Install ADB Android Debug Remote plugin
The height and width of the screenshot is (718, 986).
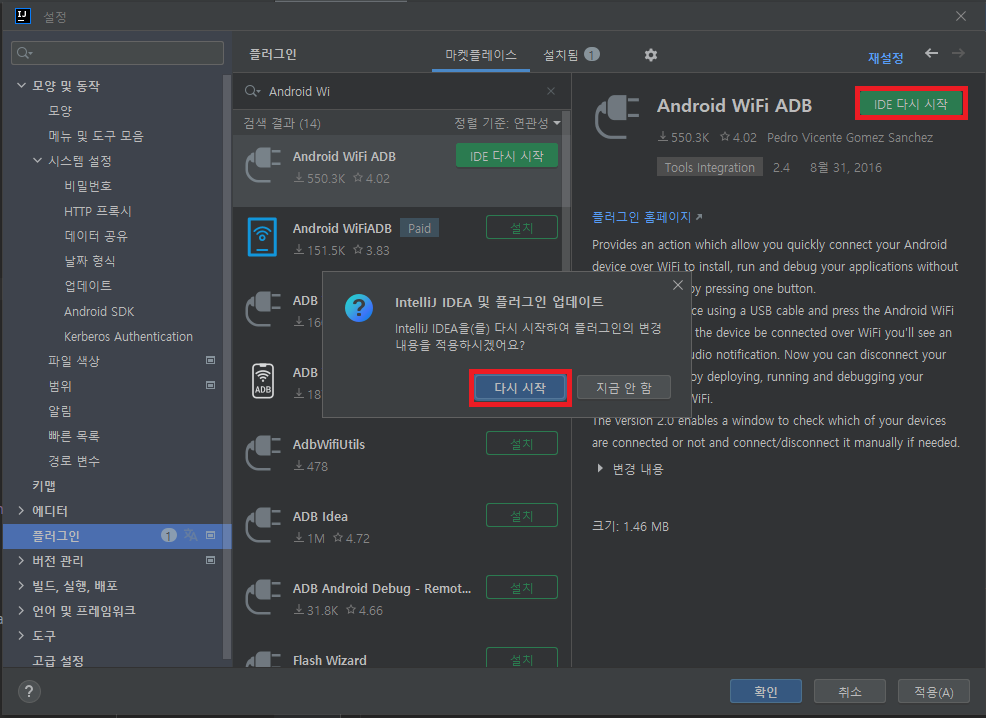point(521,588)
